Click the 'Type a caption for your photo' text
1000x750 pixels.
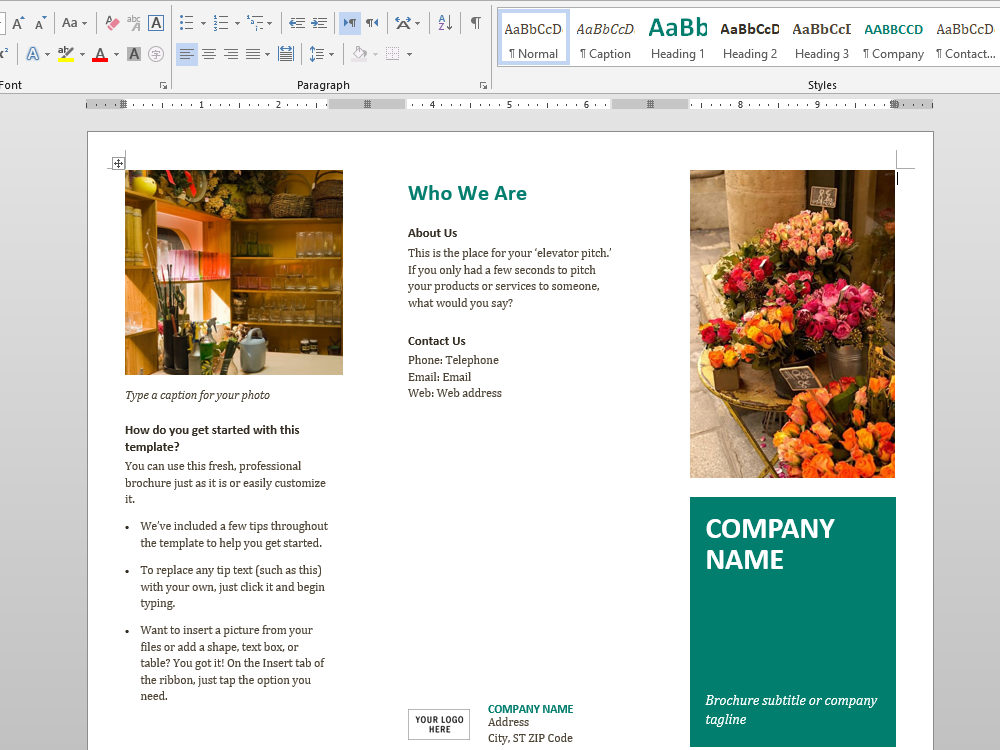197,395
